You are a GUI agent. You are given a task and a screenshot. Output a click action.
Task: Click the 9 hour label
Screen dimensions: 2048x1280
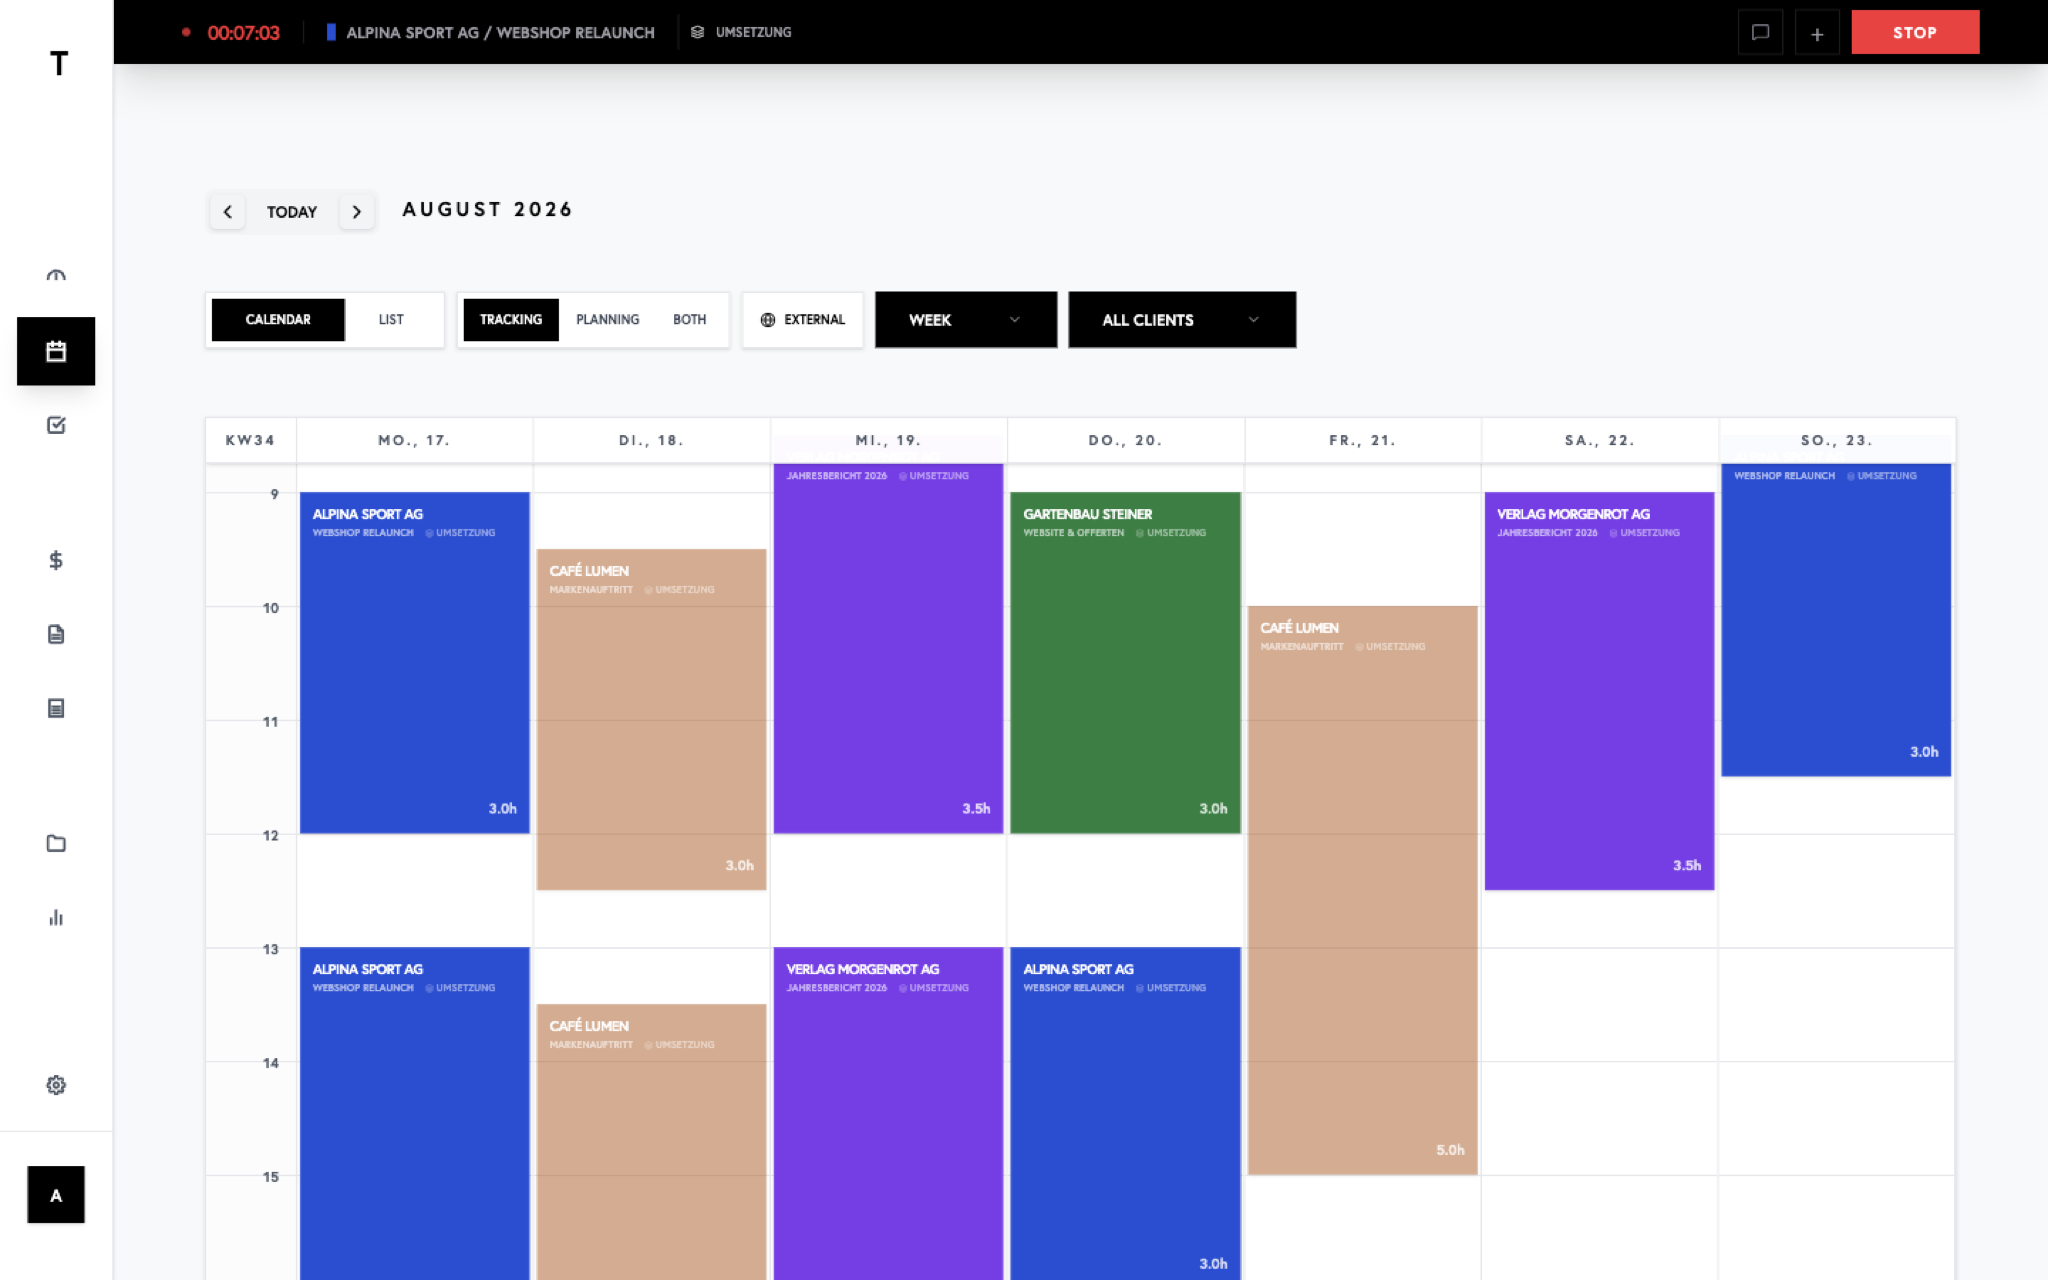coord(274,494)
